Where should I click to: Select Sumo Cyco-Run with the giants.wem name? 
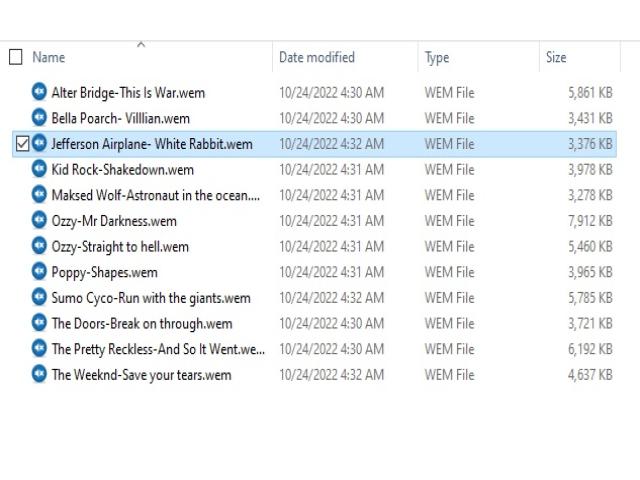(151, 298)
